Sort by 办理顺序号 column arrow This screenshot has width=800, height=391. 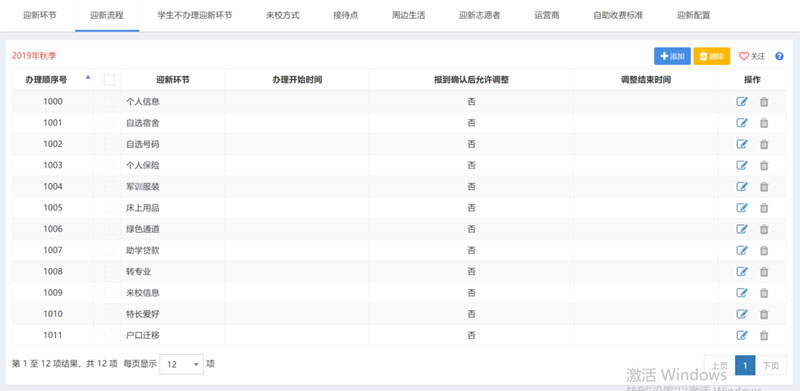tap(88, 78)
